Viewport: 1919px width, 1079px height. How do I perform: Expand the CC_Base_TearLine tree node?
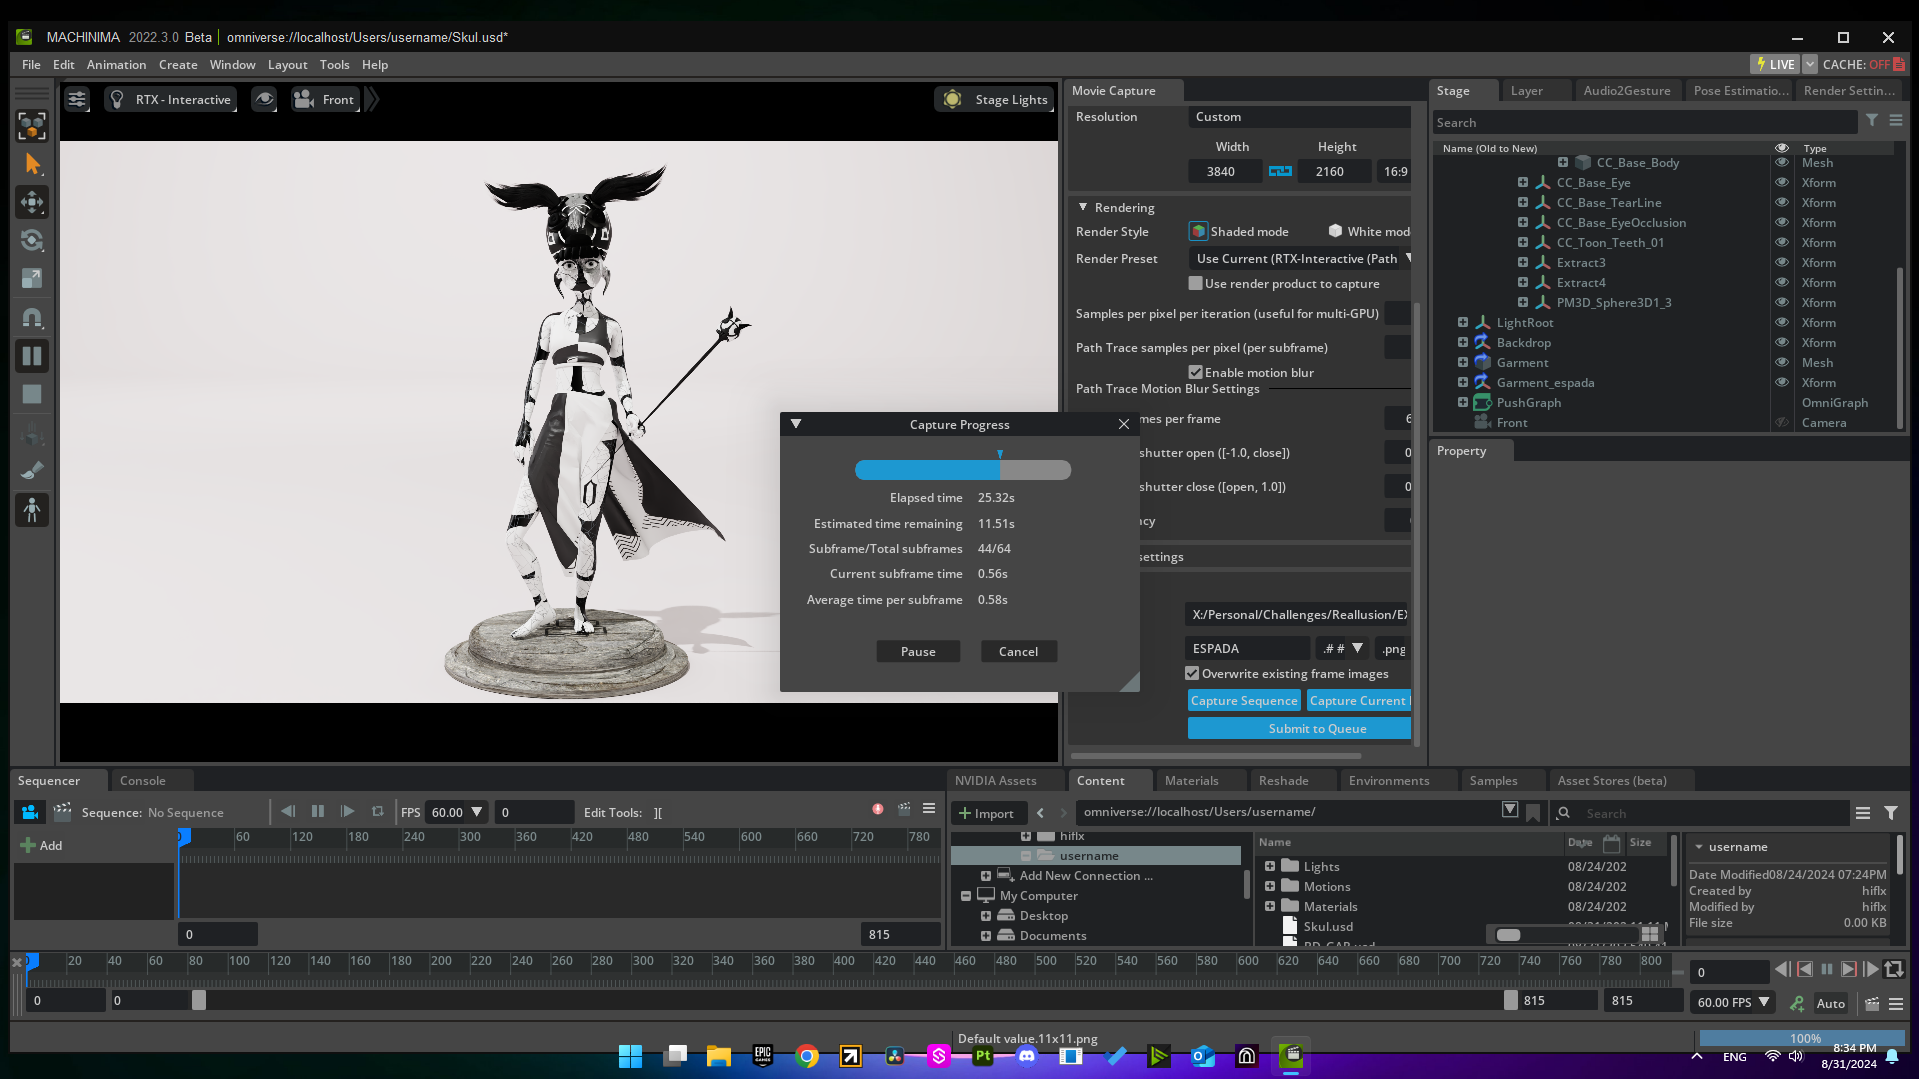point(1522,202)
